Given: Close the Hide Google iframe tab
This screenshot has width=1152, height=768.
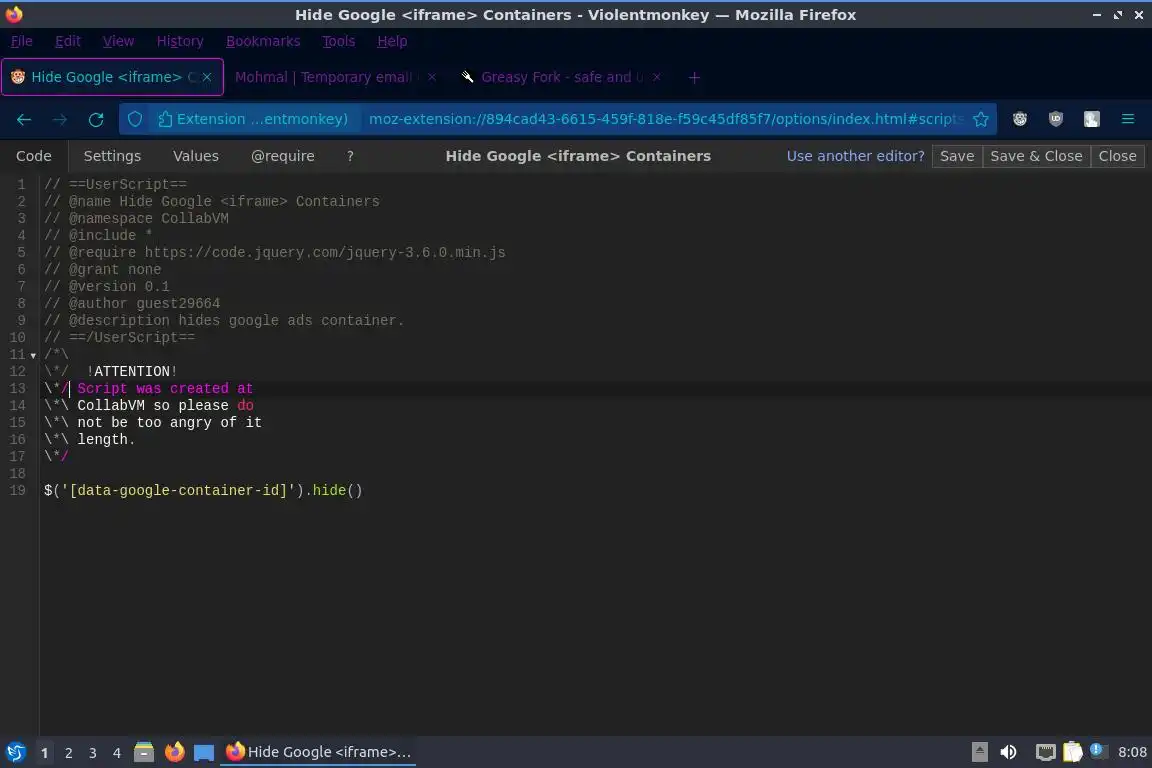Looking at the screenshot, I should click(x=207, y=77).
